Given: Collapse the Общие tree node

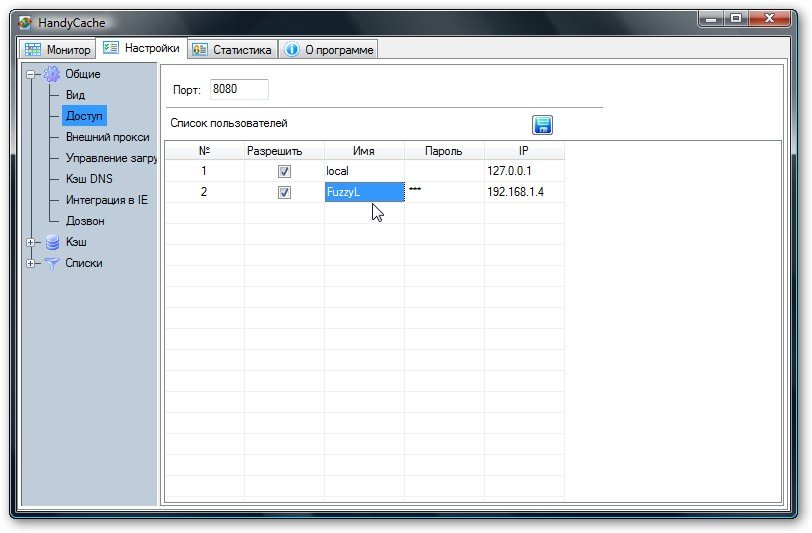Looking at the screenshot, I should pos(31,75).
